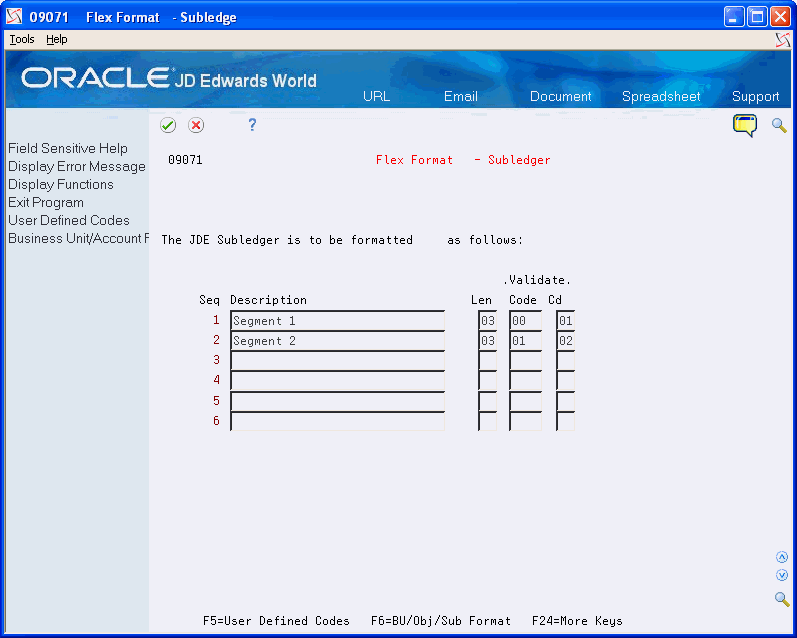The height and width of the screenshot is (638, 797).
Task: Open the Tools menu
Action: (x=22, y=39)
